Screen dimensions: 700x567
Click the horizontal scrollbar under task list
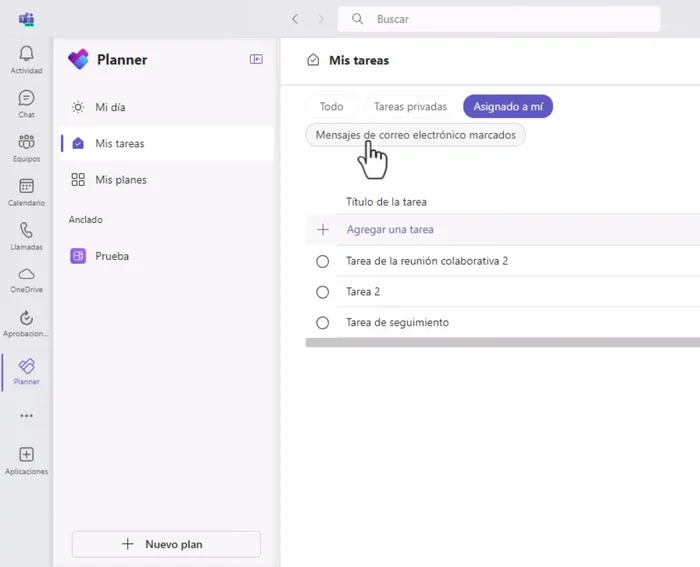(503, 342)
